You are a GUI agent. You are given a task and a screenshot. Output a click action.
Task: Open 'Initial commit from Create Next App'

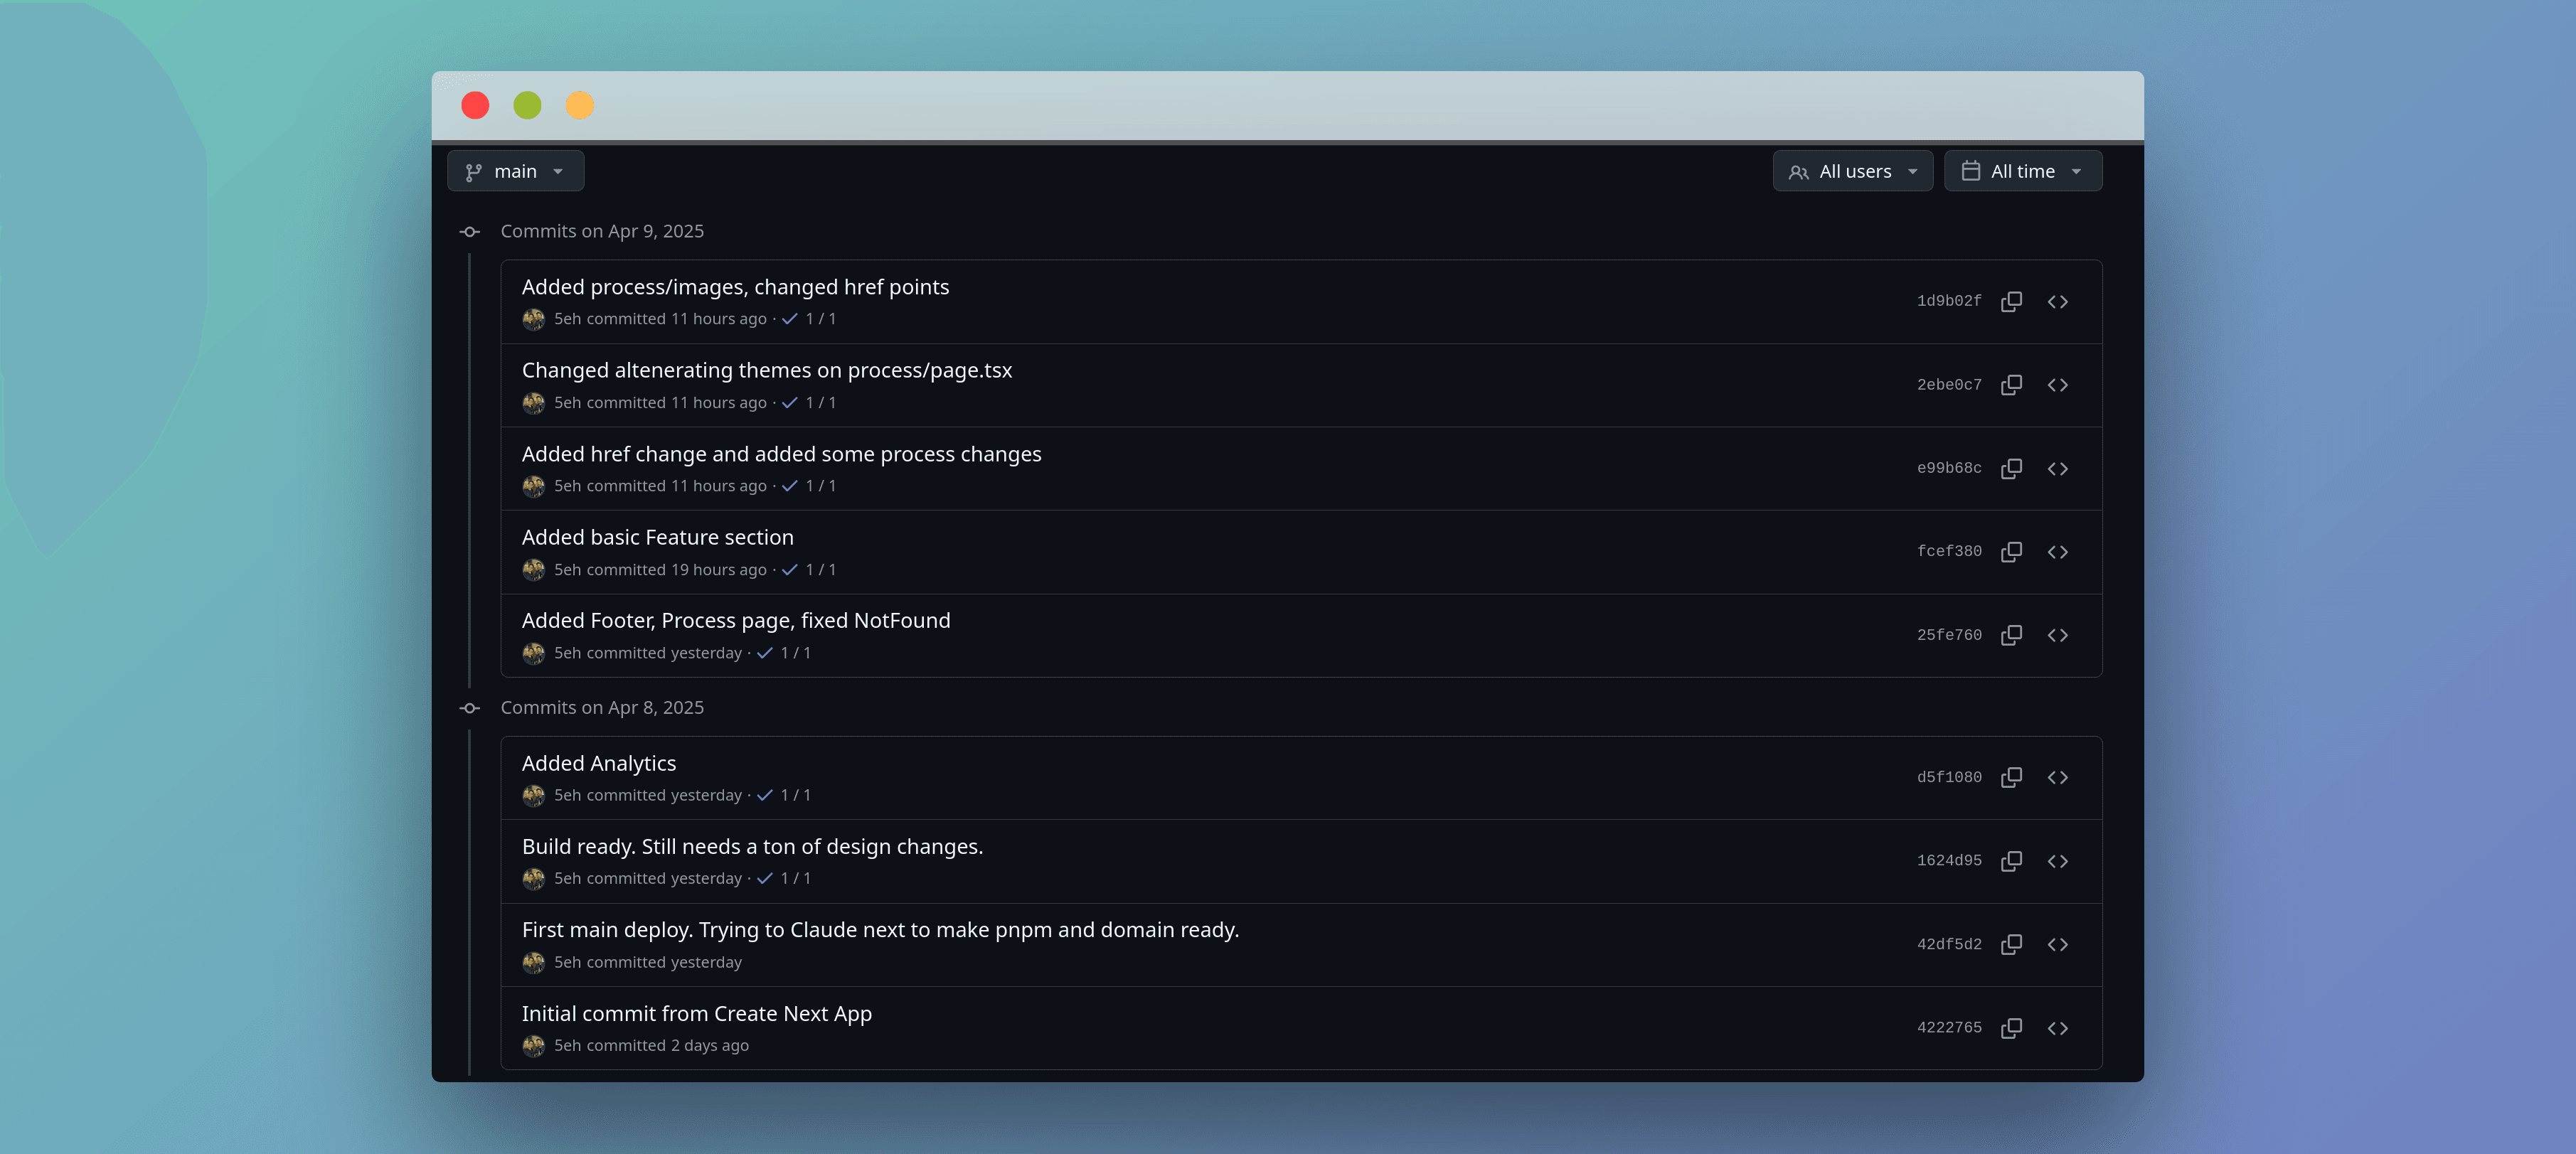coord(697,1013)
